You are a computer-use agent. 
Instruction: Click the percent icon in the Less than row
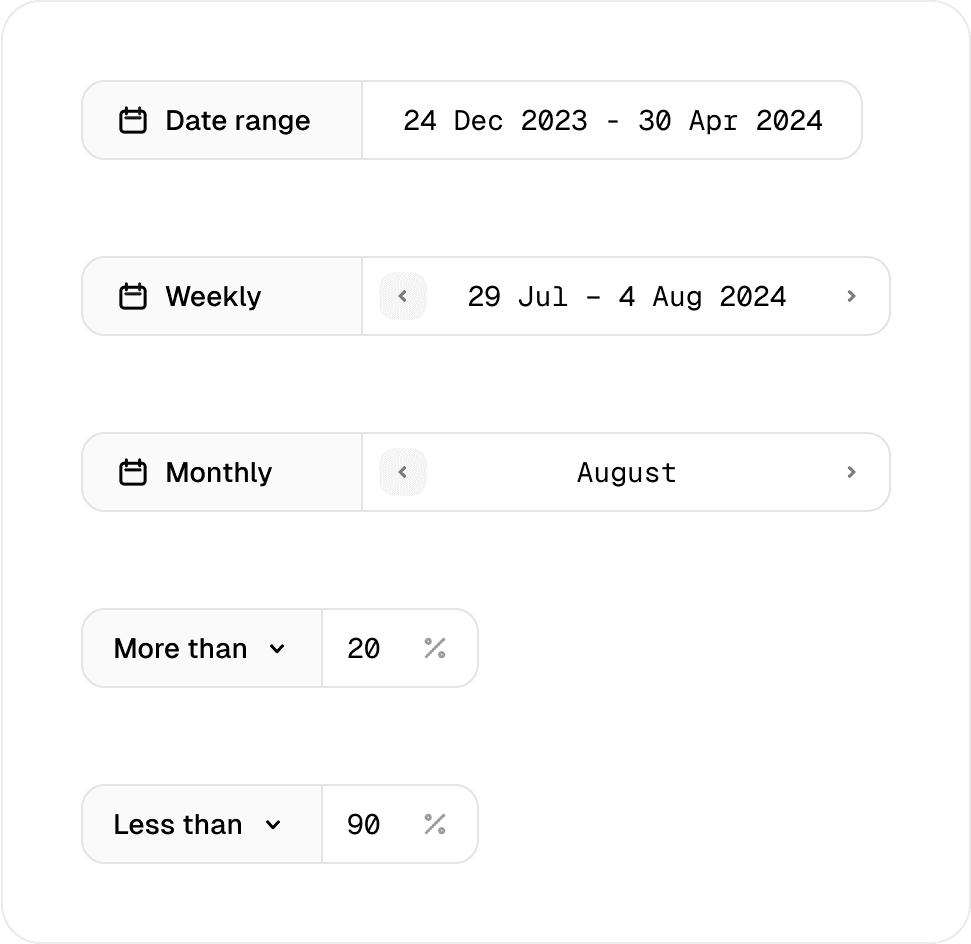[x=434, y=825]
